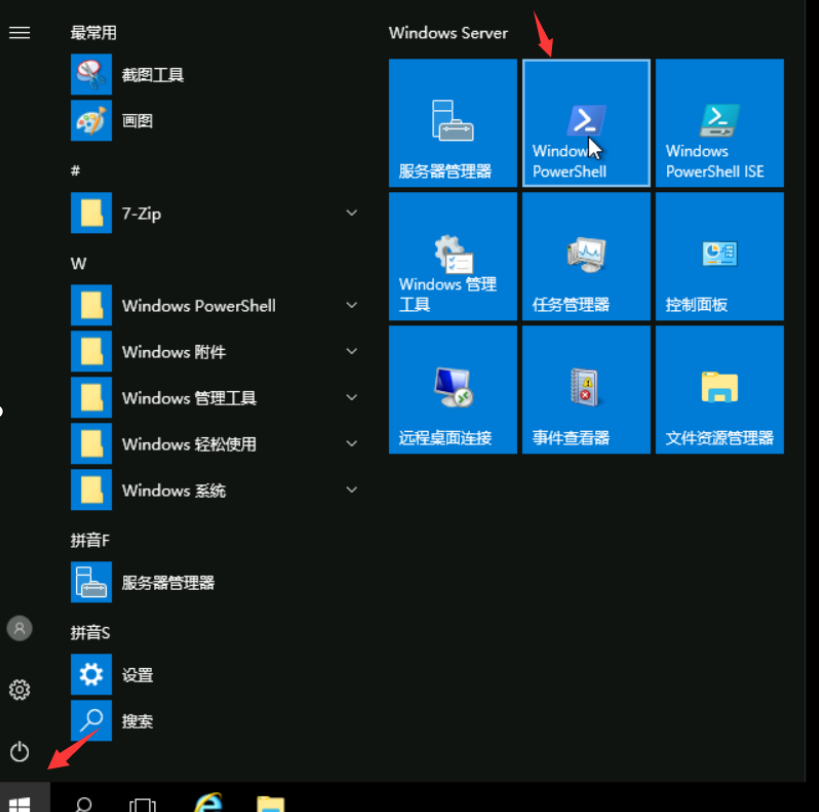This screenshot has width=819, height=812.
Task: Click the 拼音S group header
Action: pyautogui.click(x=90, y=632)
